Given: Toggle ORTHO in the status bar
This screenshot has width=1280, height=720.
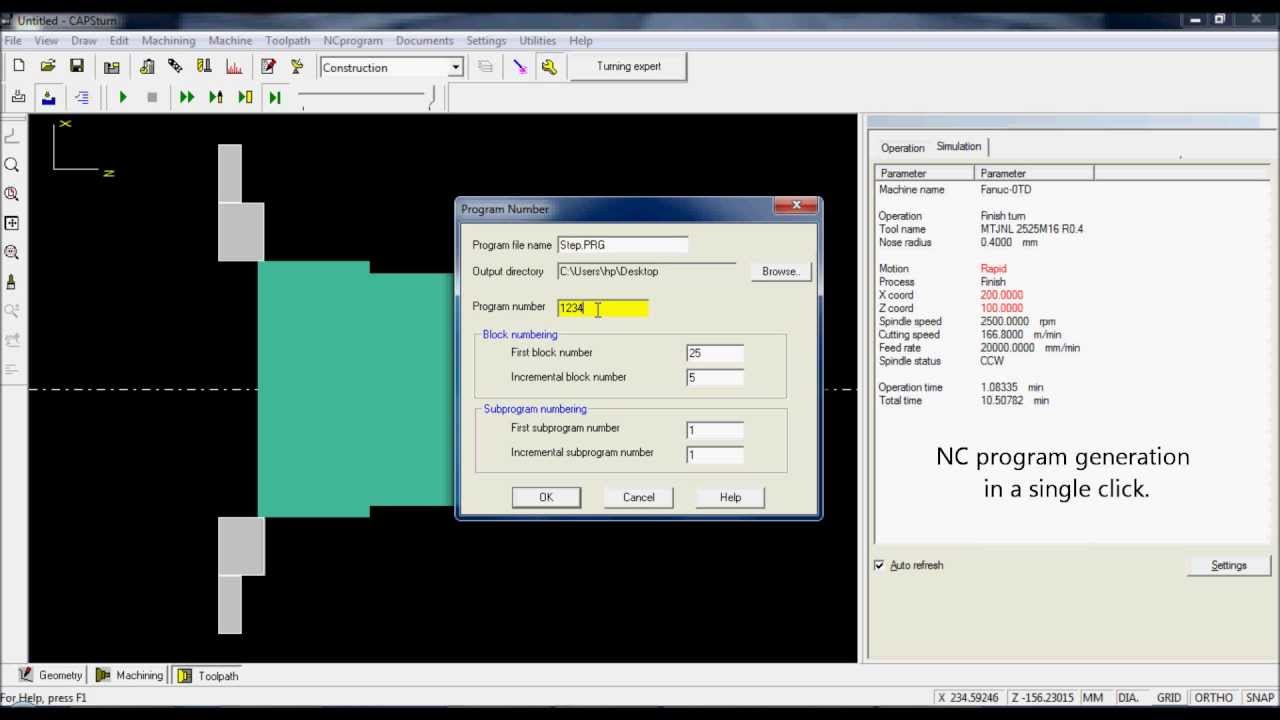Looking at the screenshot, I should (1213, 697).
